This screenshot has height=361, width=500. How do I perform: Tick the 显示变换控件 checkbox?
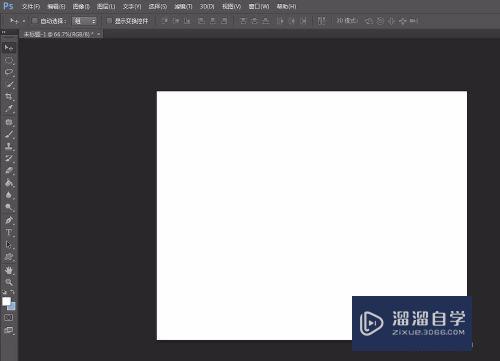[x=109, y=21]
